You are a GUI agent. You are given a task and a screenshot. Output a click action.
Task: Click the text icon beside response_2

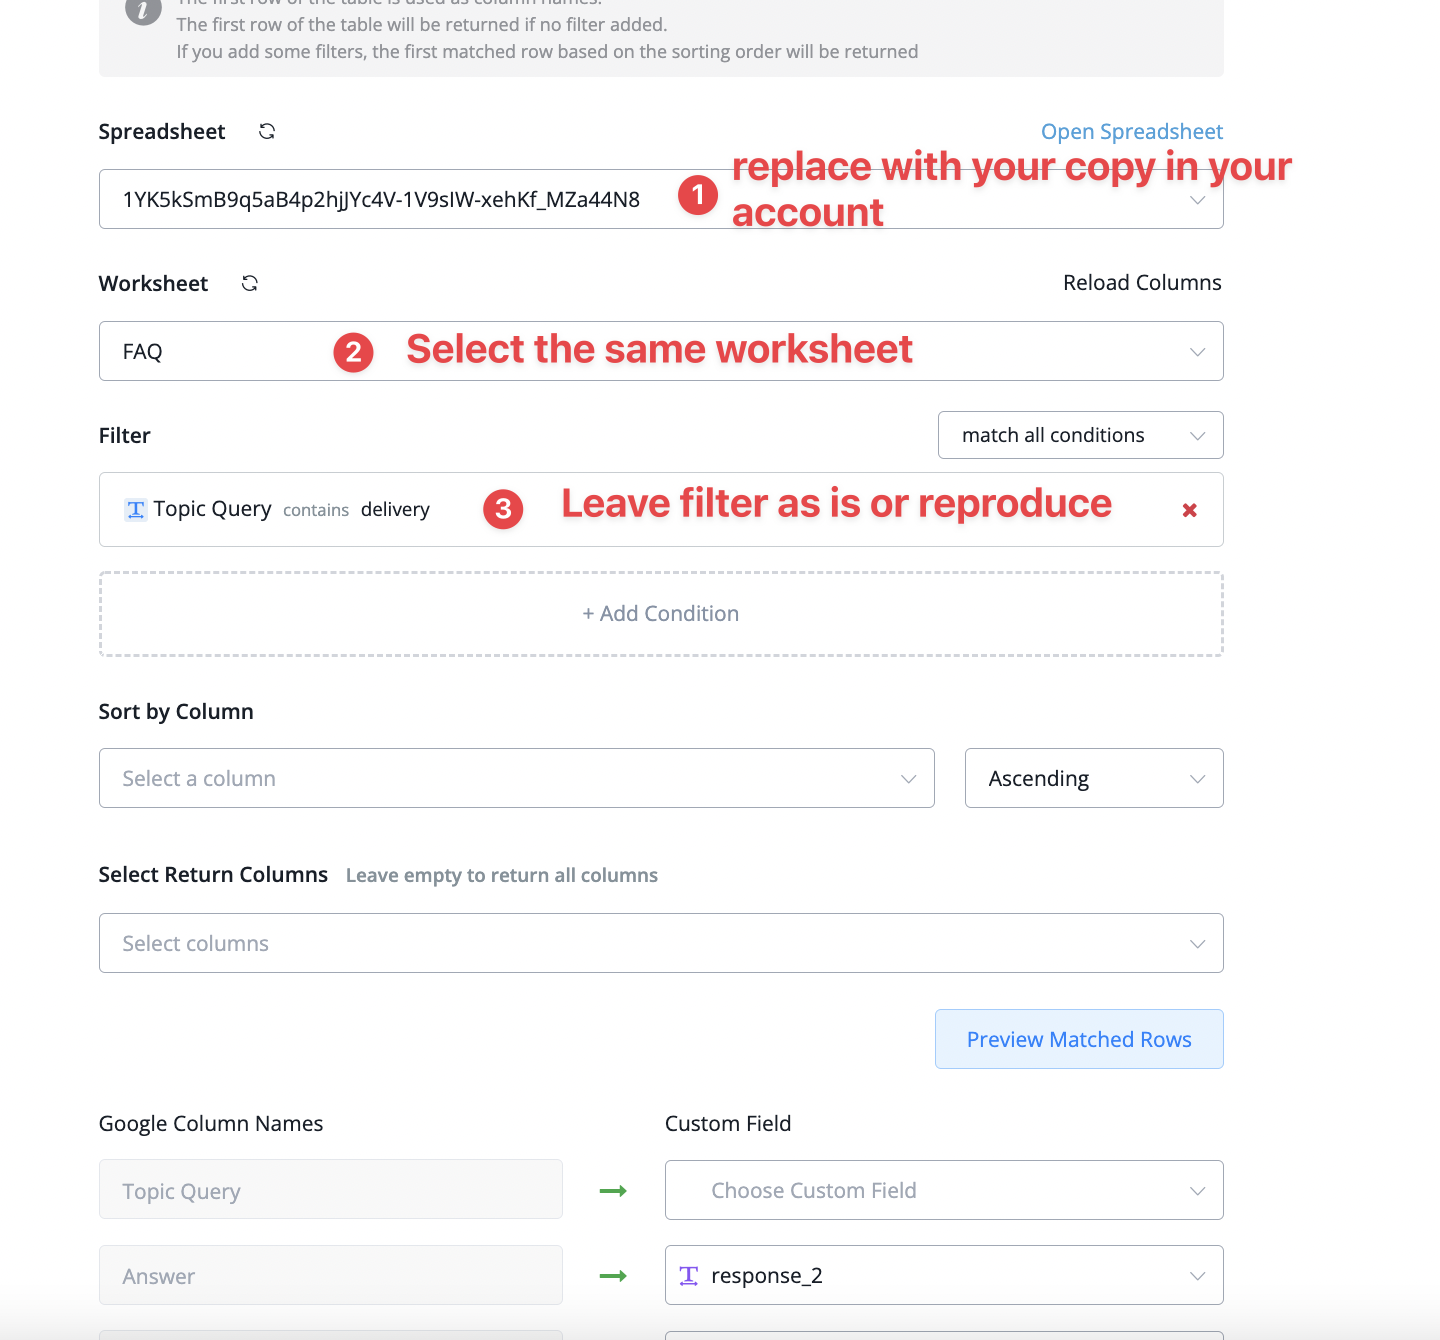click(x=689, y=1275)
